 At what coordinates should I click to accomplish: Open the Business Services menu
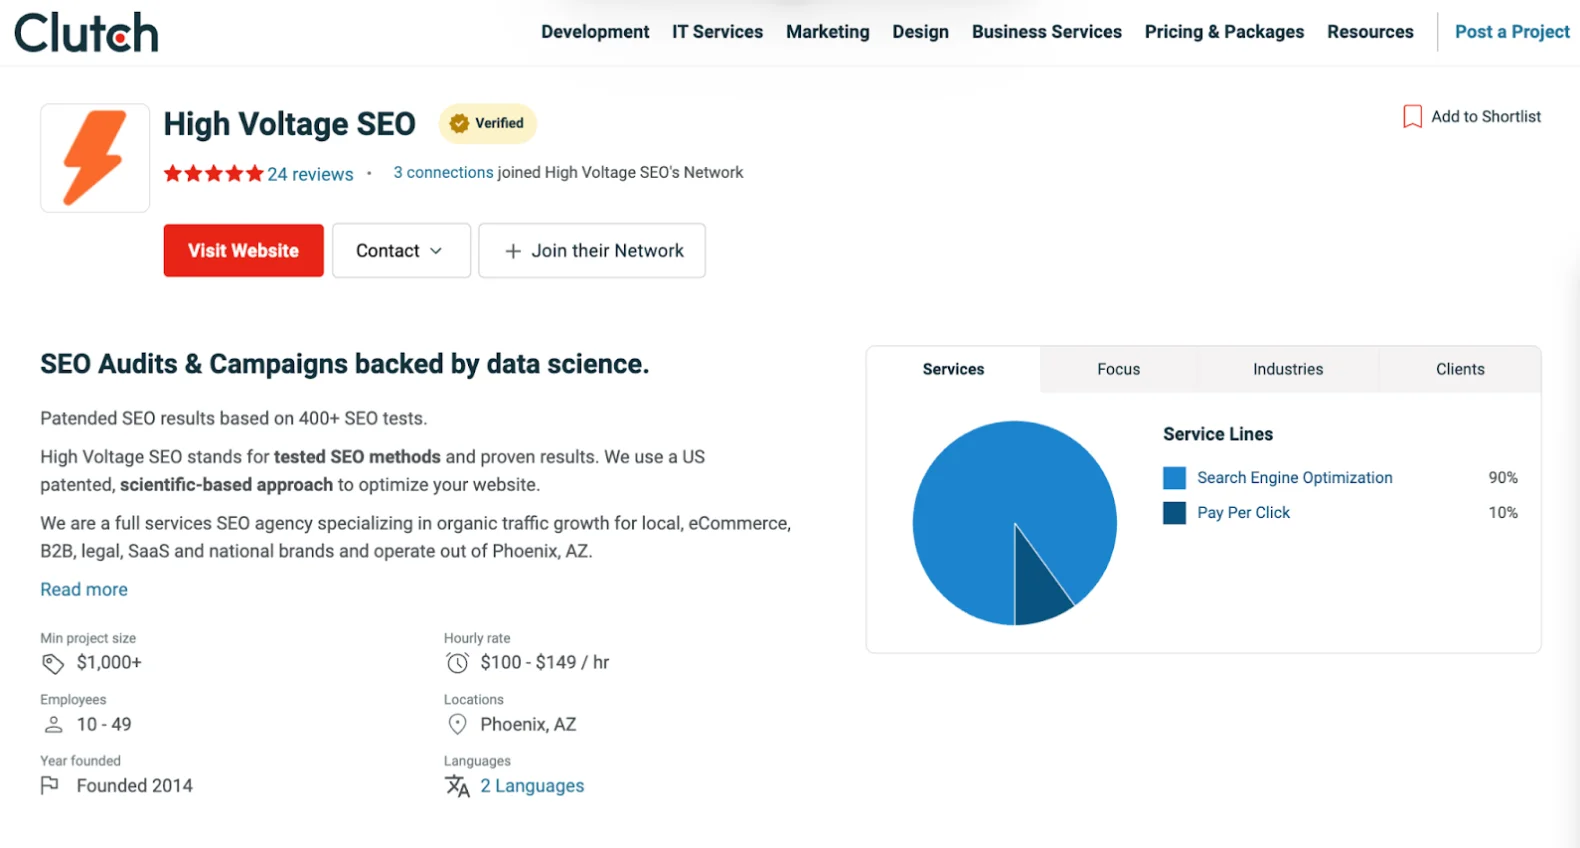[1047, 32]
